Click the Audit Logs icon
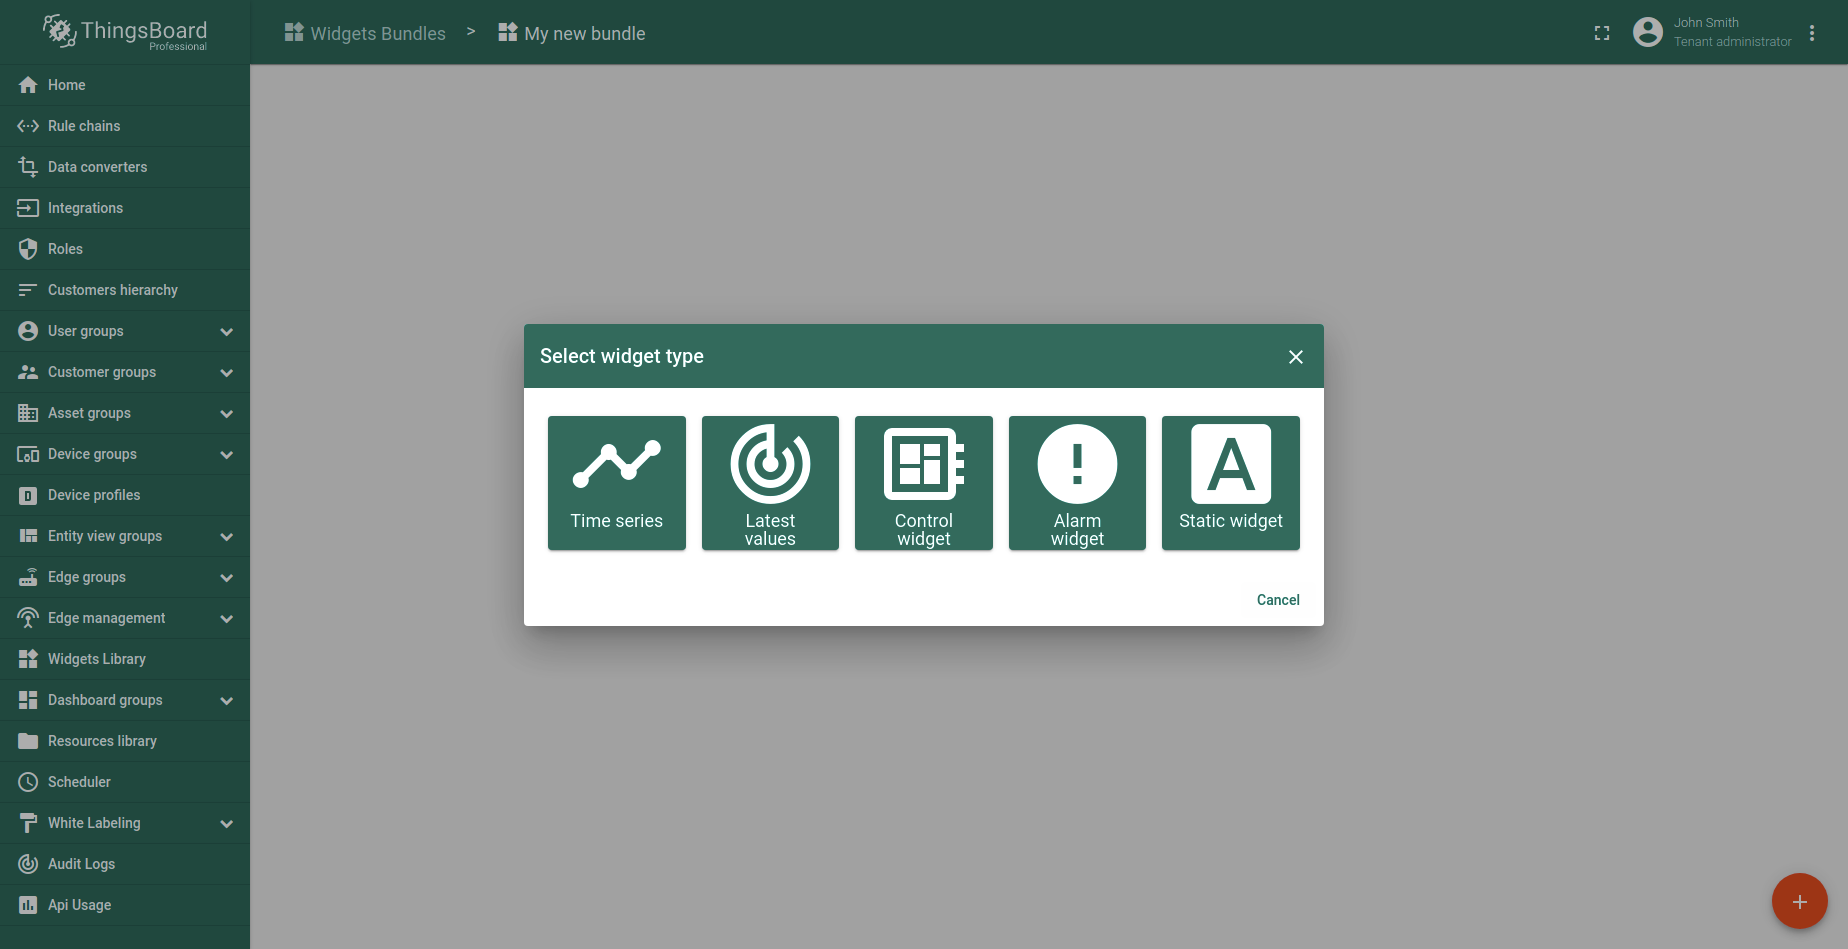Image resolution: width=1848 pixels, height=949 pixels. 28,864
